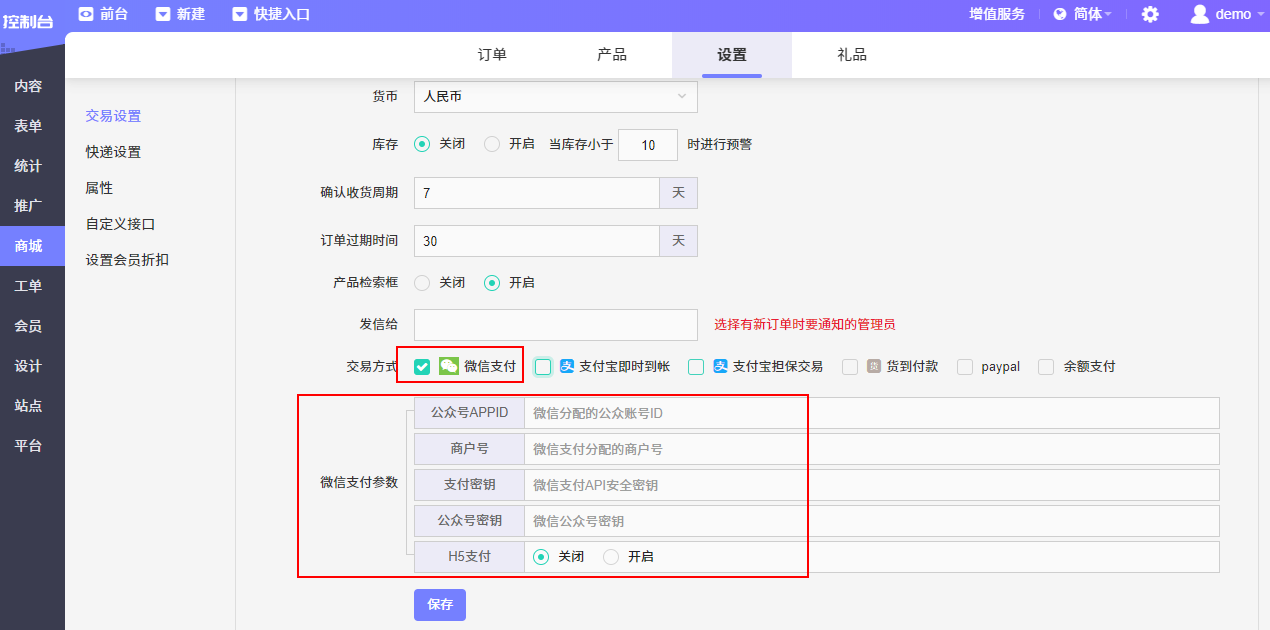
Task: Switch to the 订单 tab
Action: 492,55
